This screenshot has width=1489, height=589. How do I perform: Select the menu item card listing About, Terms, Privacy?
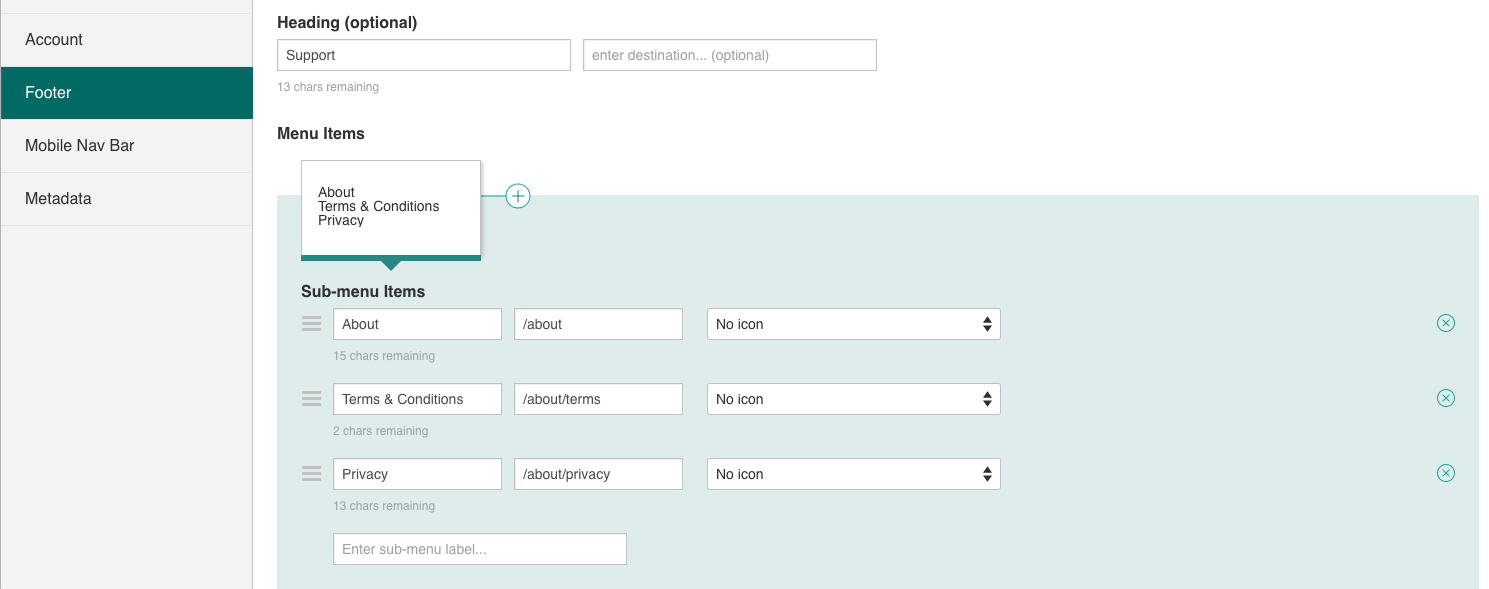click(x=391, y=208)
